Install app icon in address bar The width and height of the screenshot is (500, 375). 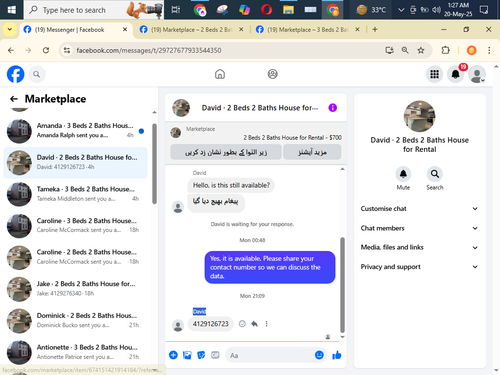[389, 50]
